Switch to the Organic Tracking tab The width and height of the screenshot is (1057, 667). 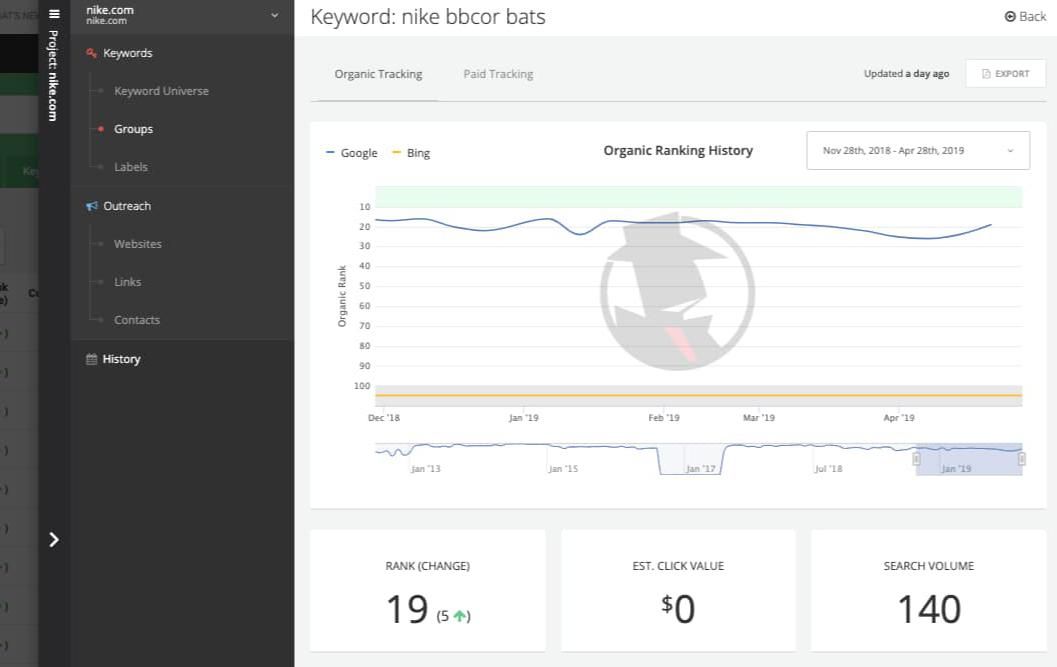tap(378, 74)
